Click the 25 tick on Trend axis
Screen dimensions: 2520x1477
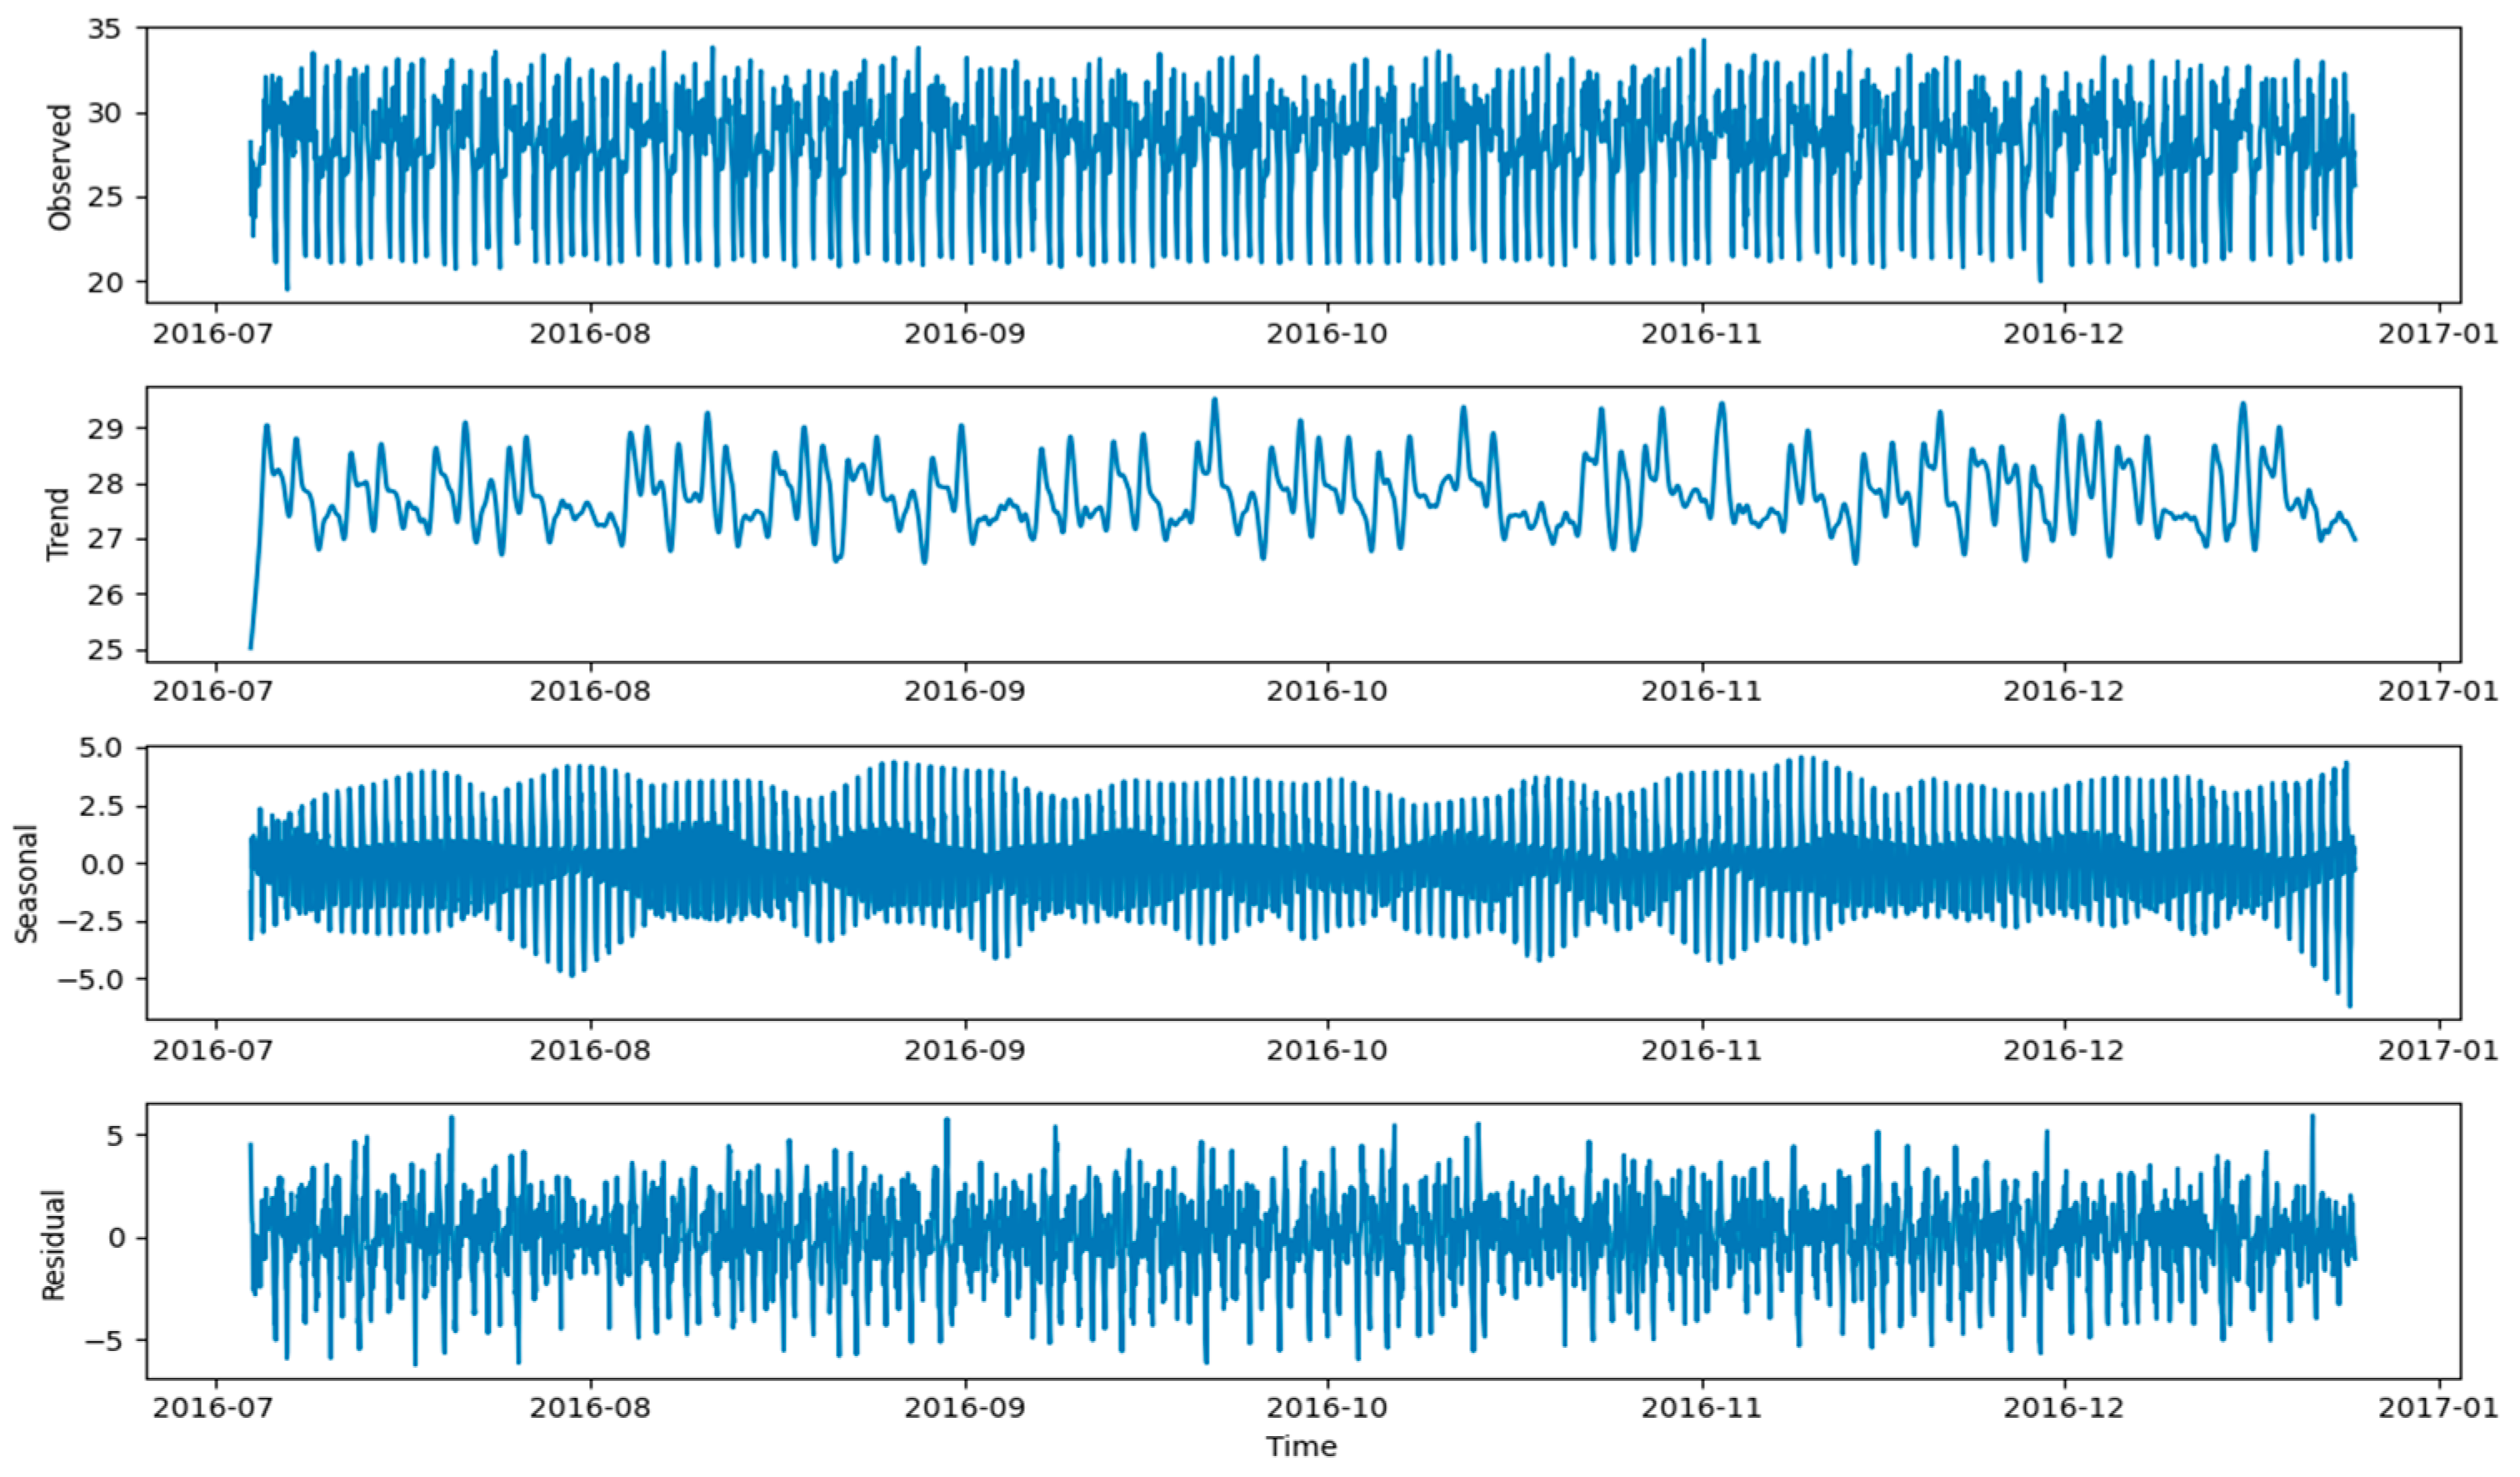click(x=104, y=651)
